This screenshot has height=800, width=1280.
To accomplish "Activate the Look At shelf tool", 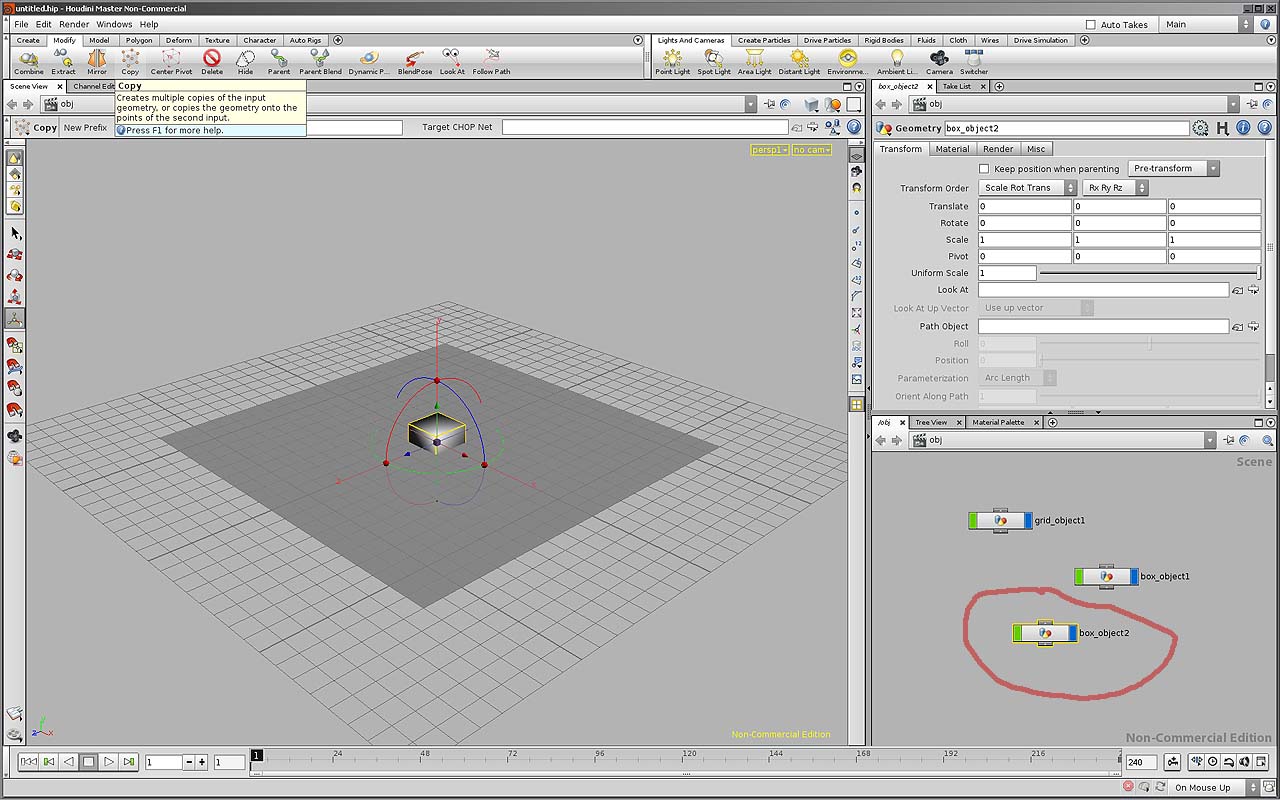I will point(452,62).
